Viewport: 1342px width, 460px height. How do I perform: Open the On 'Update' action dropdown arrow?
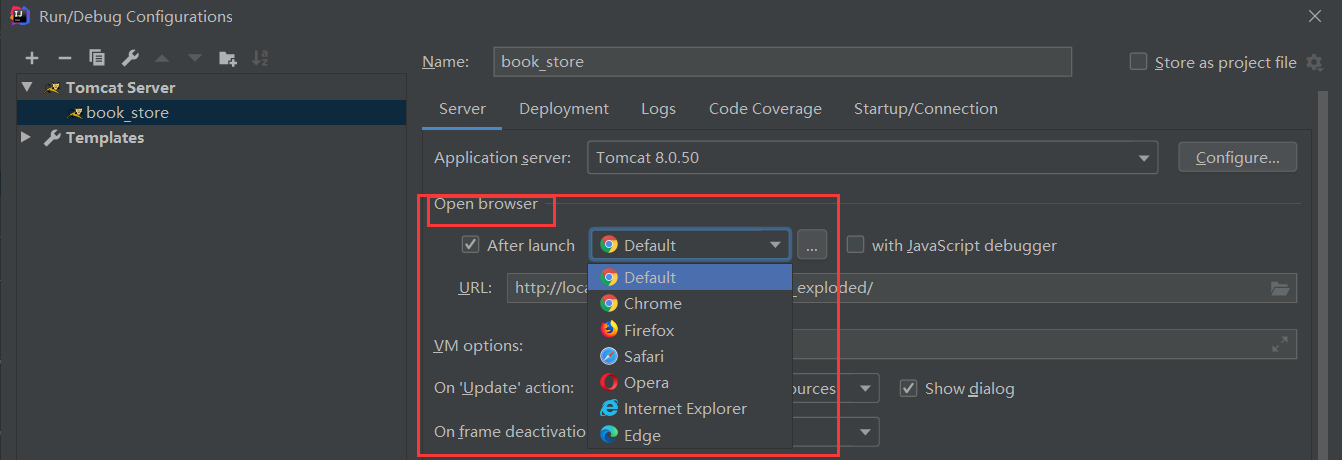click(x=865, y=388)
